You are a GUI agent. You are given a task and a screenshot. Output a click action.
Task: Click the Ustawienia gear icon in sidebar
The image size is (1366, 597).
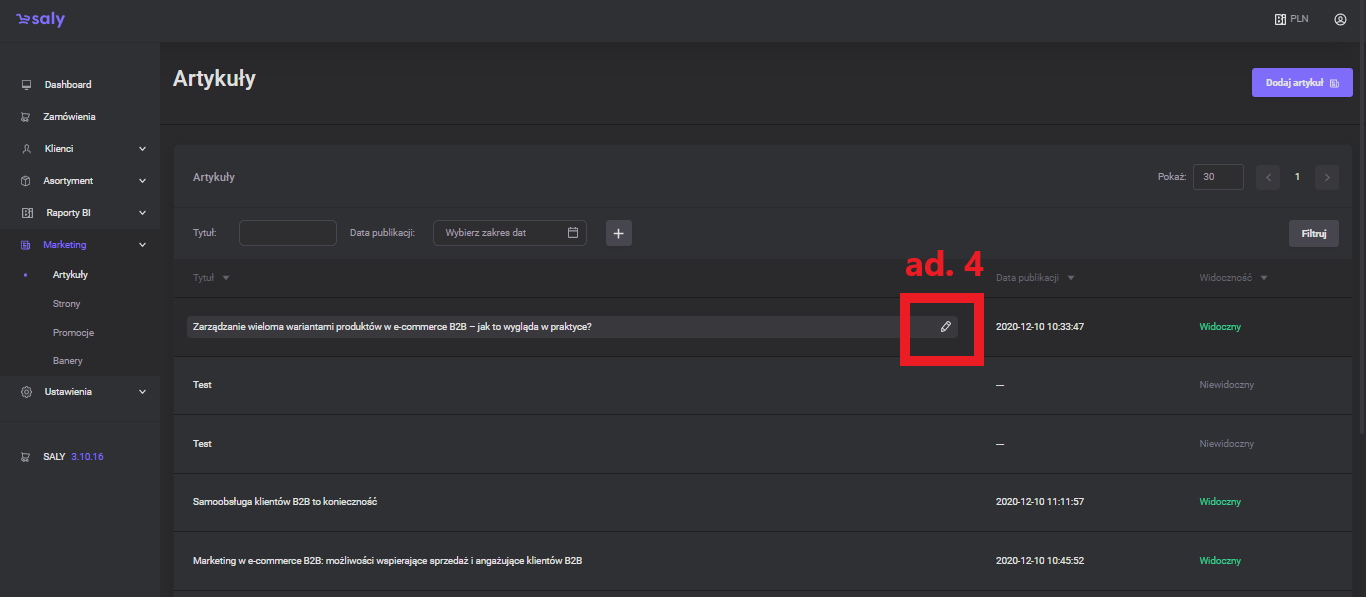coord(27,392)
